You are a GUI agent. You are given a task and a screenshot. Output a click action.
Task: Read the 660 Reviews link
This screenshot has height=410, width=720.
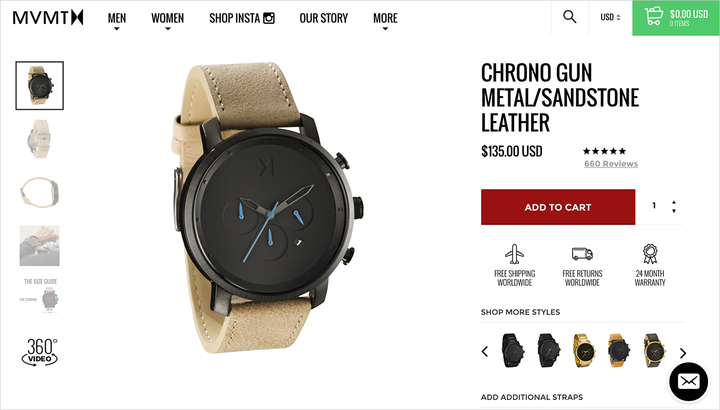tap(611, 164)
